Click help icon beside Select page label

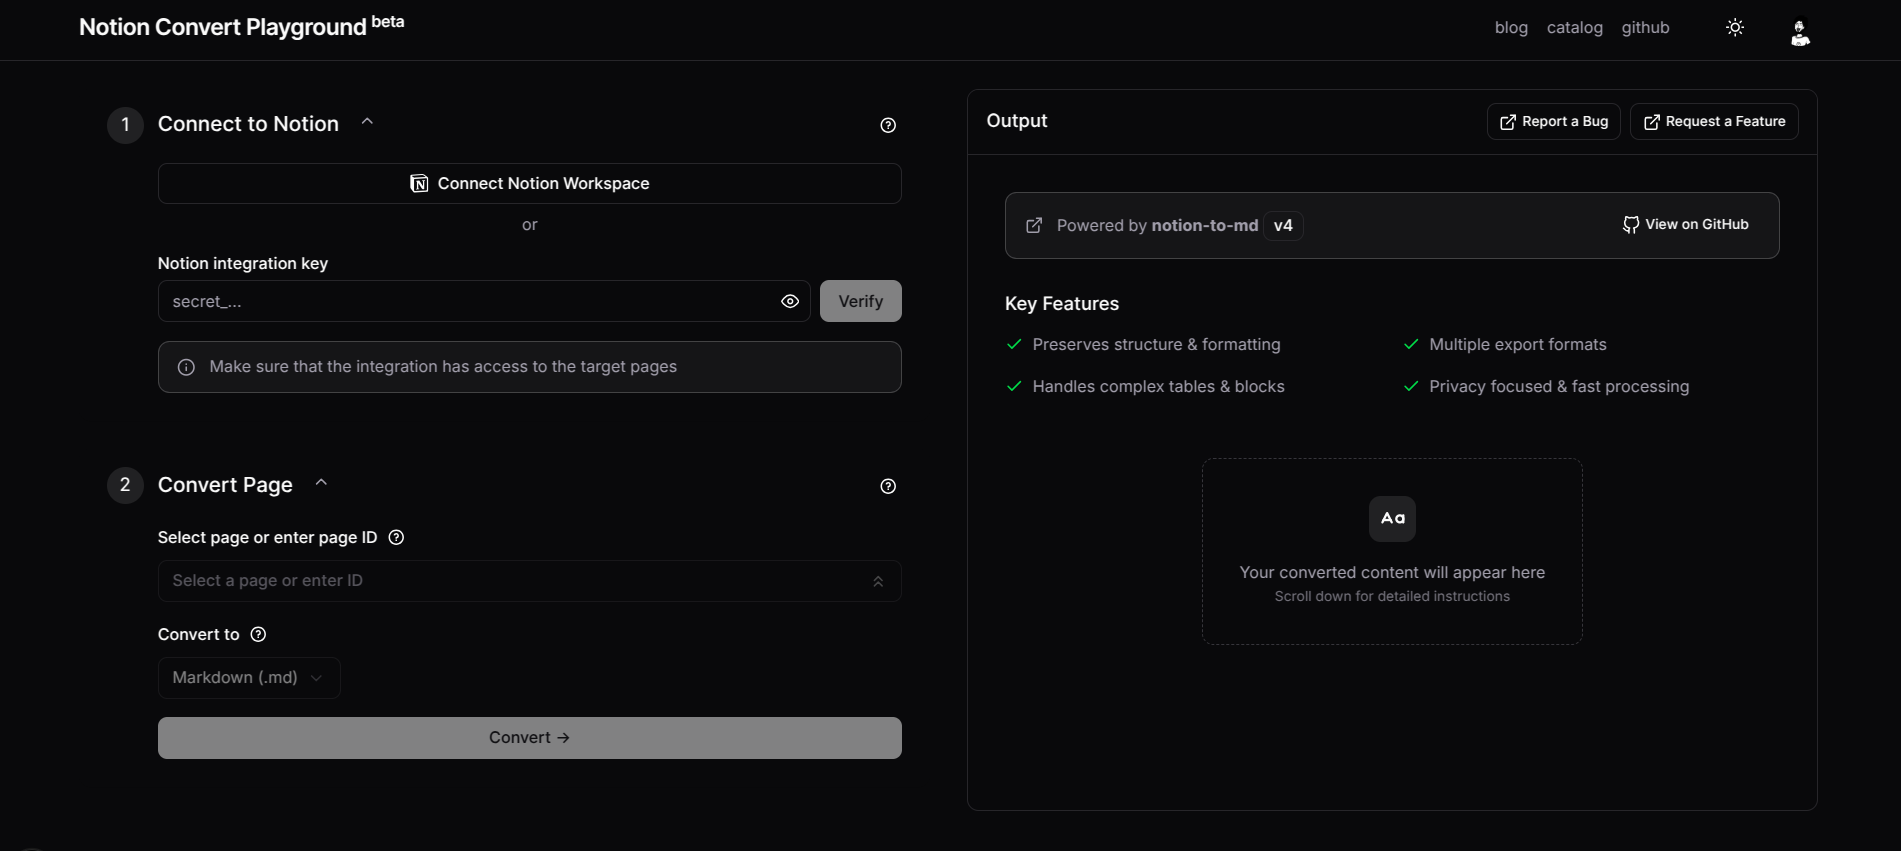click(396, 537)
